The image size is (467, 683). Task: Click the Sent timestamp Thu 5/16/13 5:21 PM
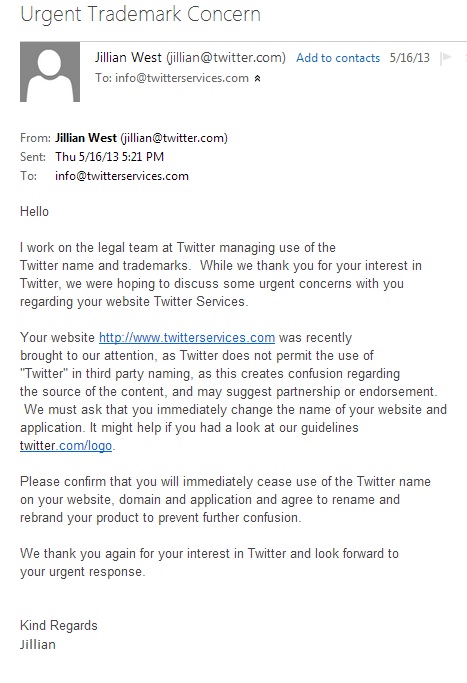click(109, 157)
